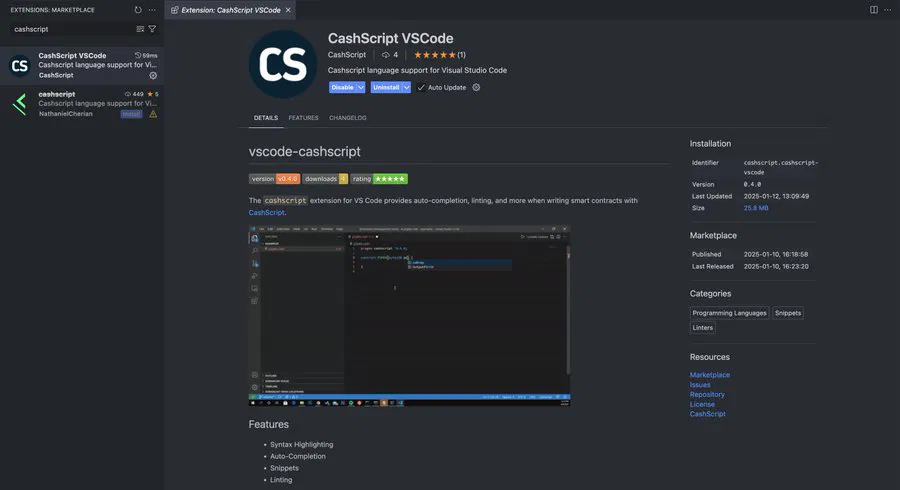Click Last Updated value 2025-01-12, 13:09:49

(x=776, y=196)
